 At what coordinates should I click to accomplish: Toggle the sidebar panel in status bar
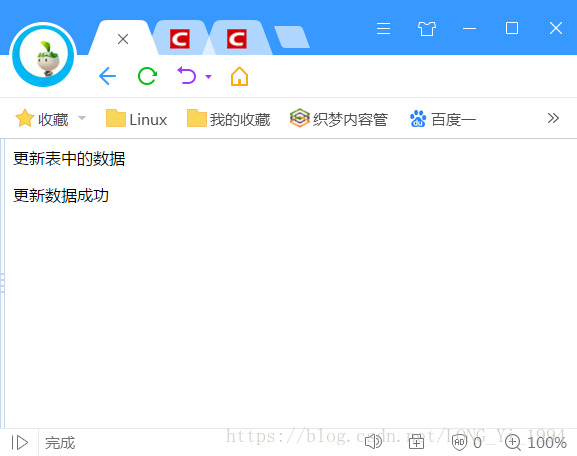pos(20,443)
